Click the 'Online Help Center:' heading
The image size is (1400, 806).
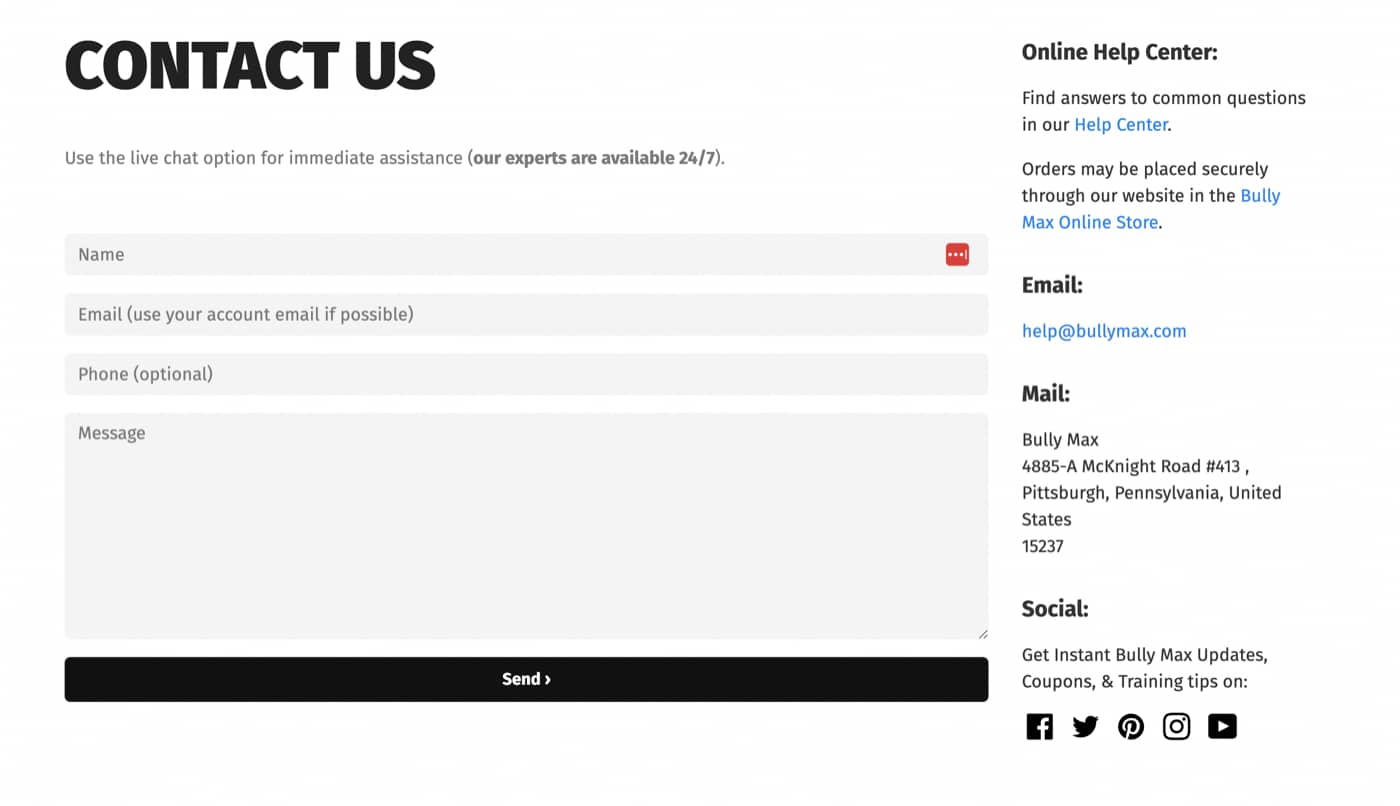[x=1119, y=52]
